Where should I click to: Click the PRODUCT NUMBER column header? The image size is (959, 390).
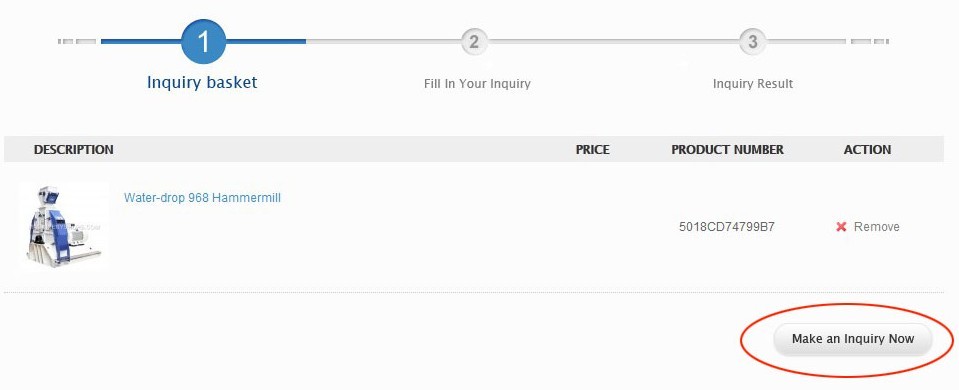[727, 150]
